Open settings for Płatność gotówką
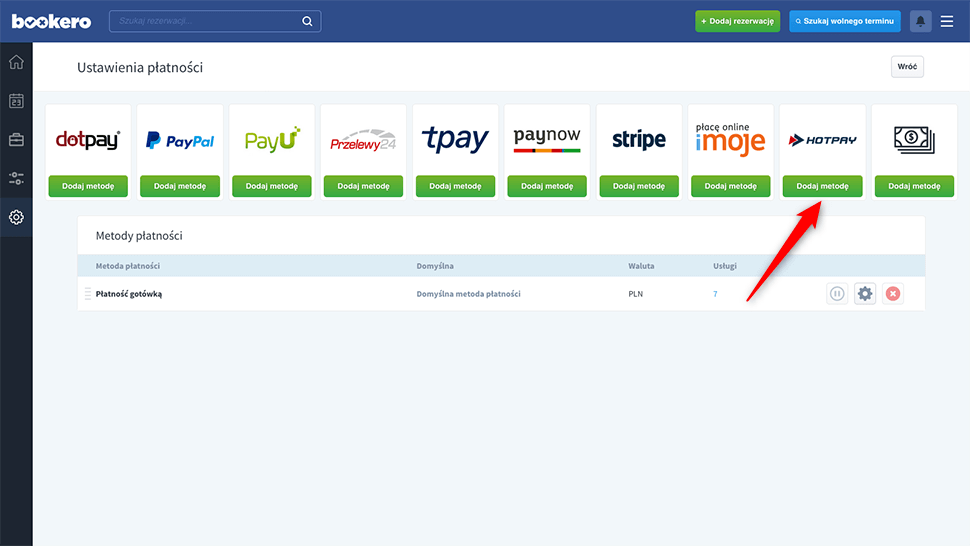 click(865, 294)
